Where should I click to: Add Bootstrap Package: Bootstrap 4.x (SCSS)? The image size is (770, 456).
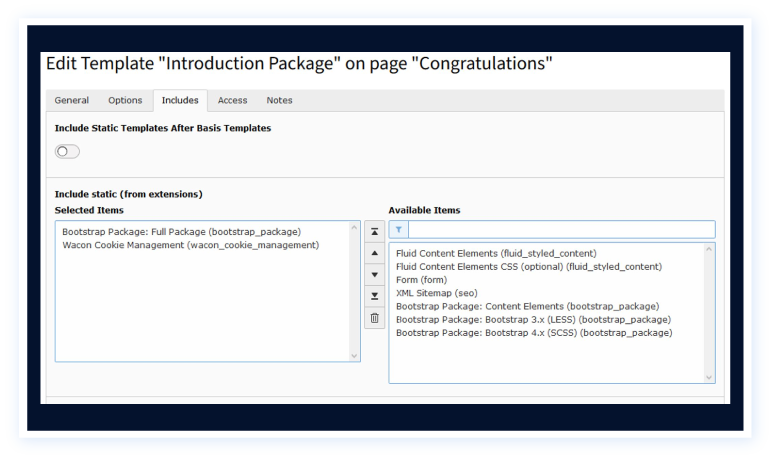[533, 332]
